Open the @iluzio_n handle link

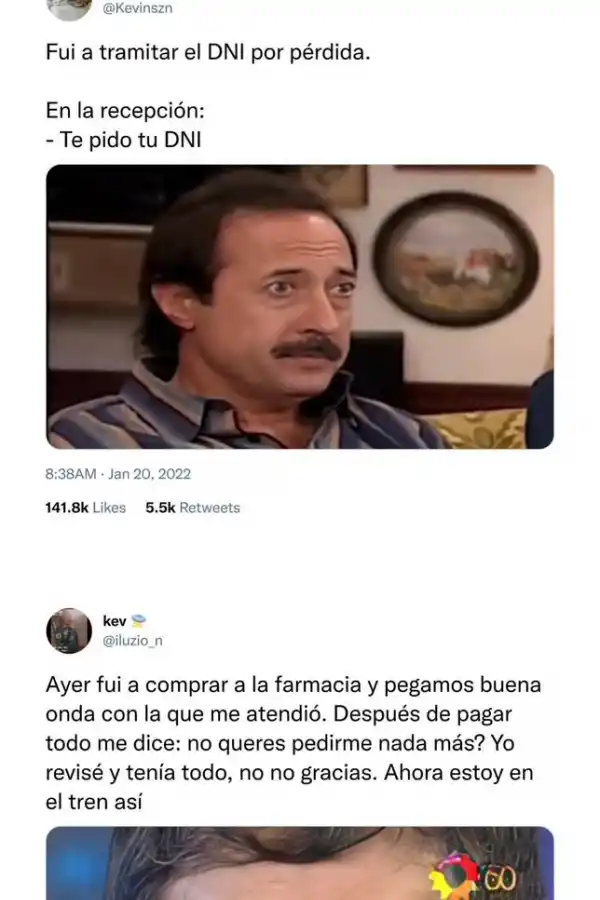click(x=133, y=641)
